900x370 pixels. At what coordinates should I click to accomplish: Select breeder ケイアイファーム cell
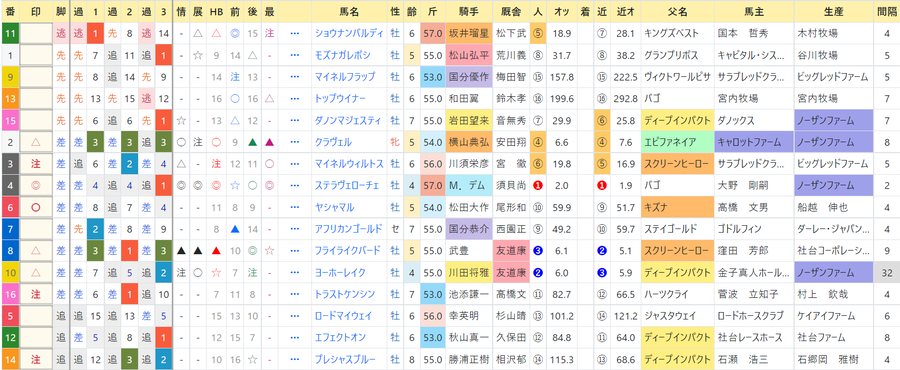tap(833, 316)
